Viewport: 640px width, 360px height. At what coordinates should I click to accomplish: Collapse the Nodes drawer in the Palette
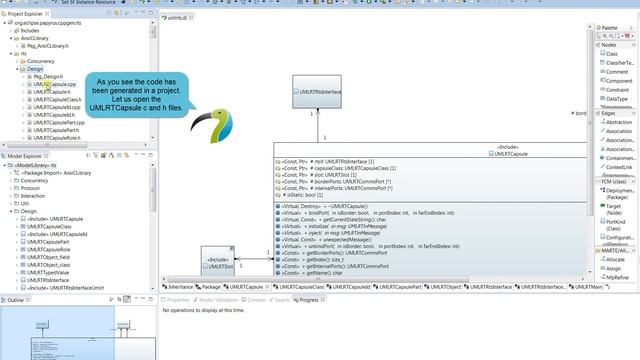click(615, 45)
